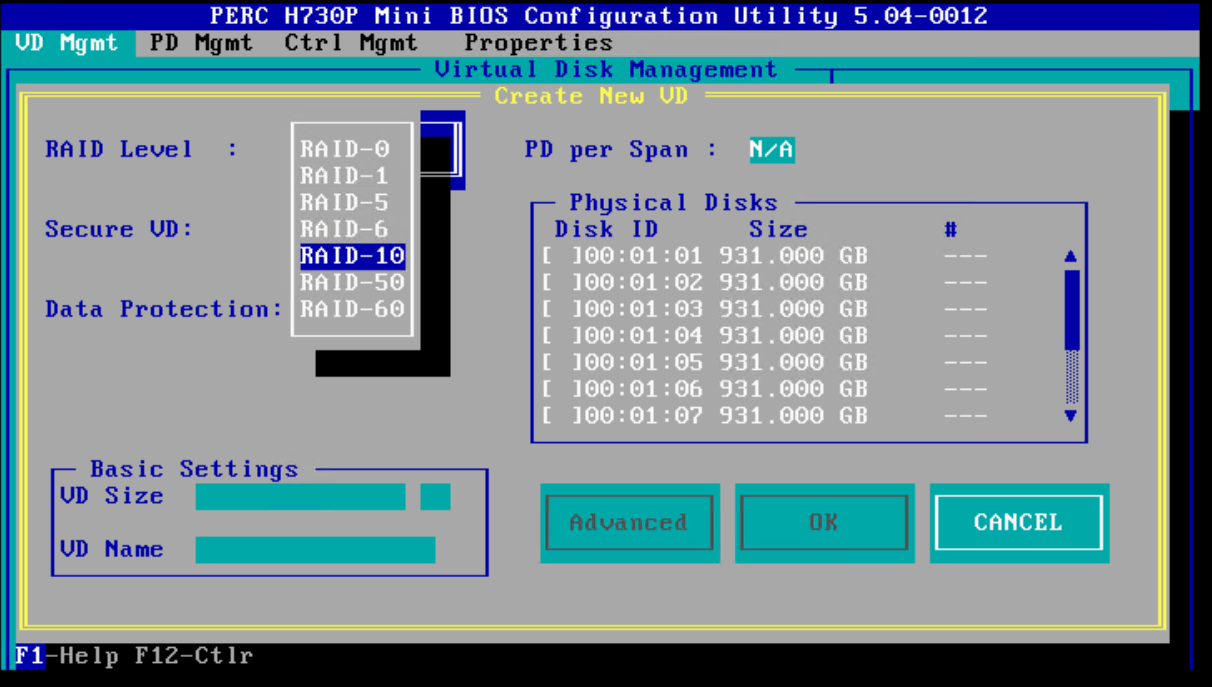Click the F1-Help shortcut label
Screen dimensions: 1212x687
click(67, 656)
